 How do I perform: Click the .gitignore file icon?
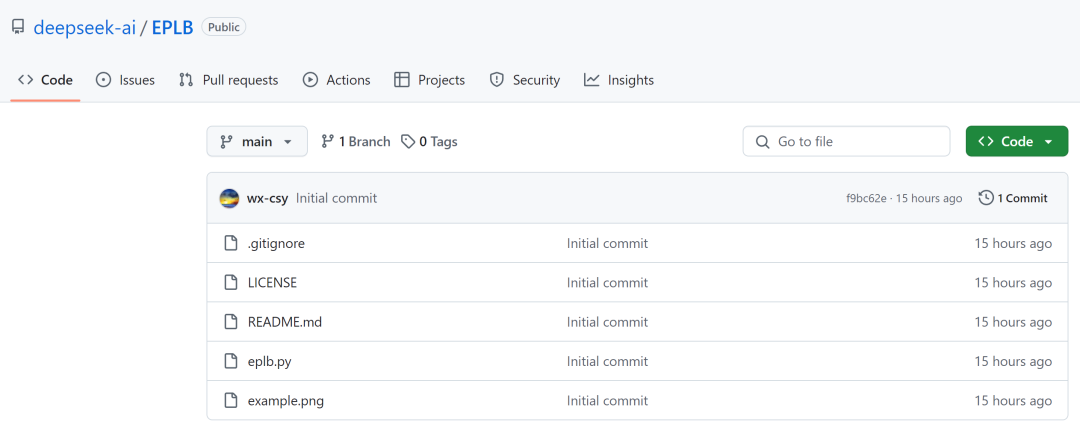pyautogui.click(x=231, y=243)
